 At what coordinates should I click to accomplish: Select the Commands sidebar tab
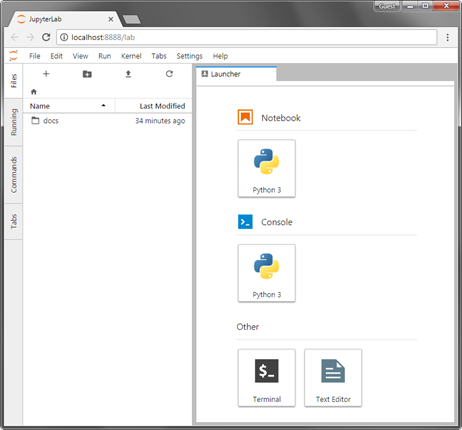point(14,175)
